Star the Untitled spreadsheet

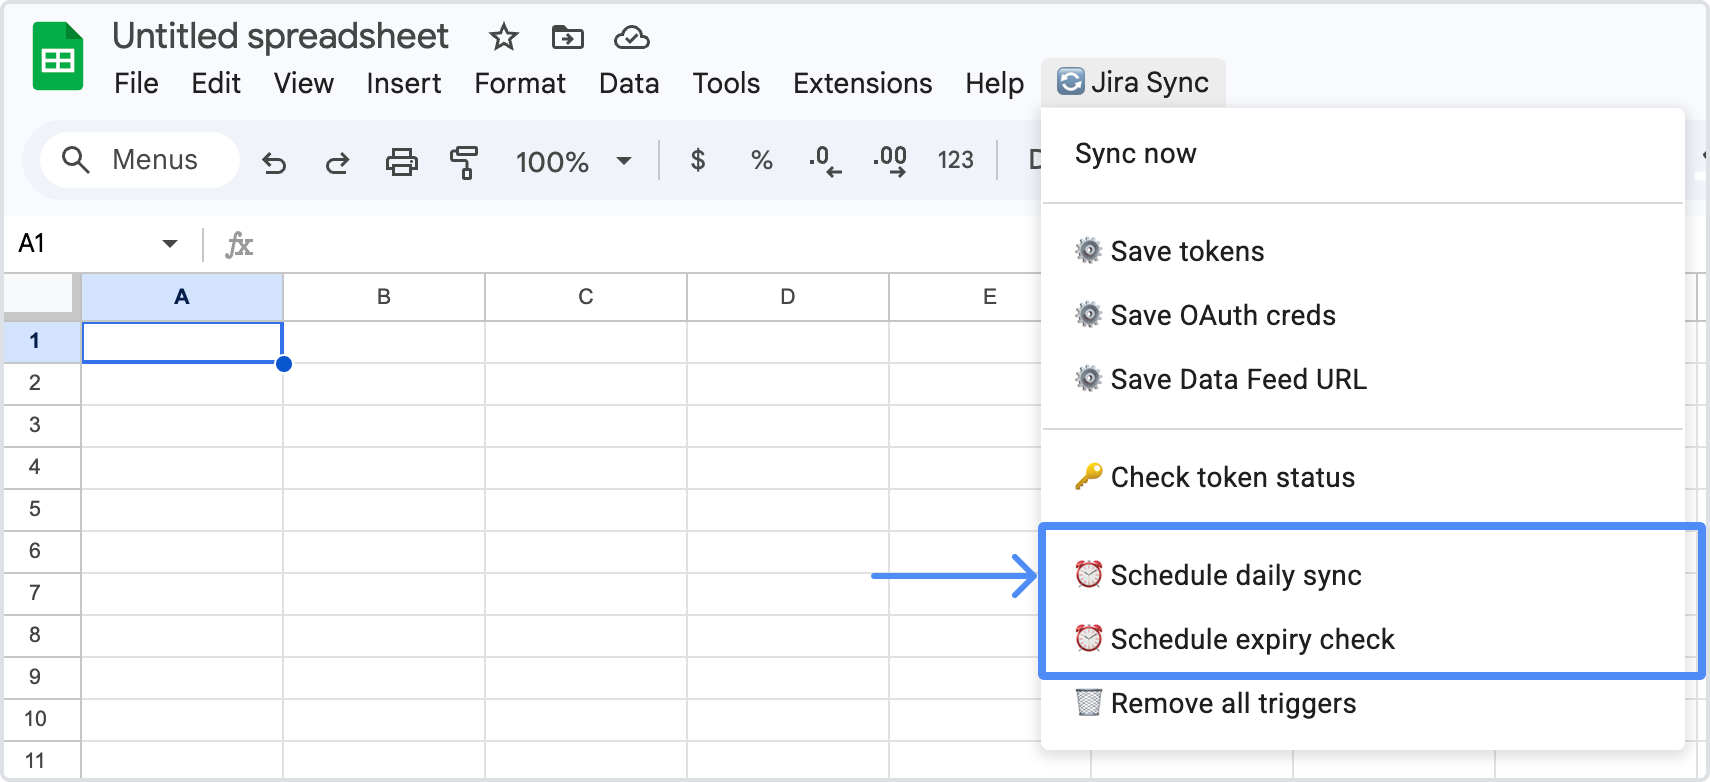tap(504, 38)
